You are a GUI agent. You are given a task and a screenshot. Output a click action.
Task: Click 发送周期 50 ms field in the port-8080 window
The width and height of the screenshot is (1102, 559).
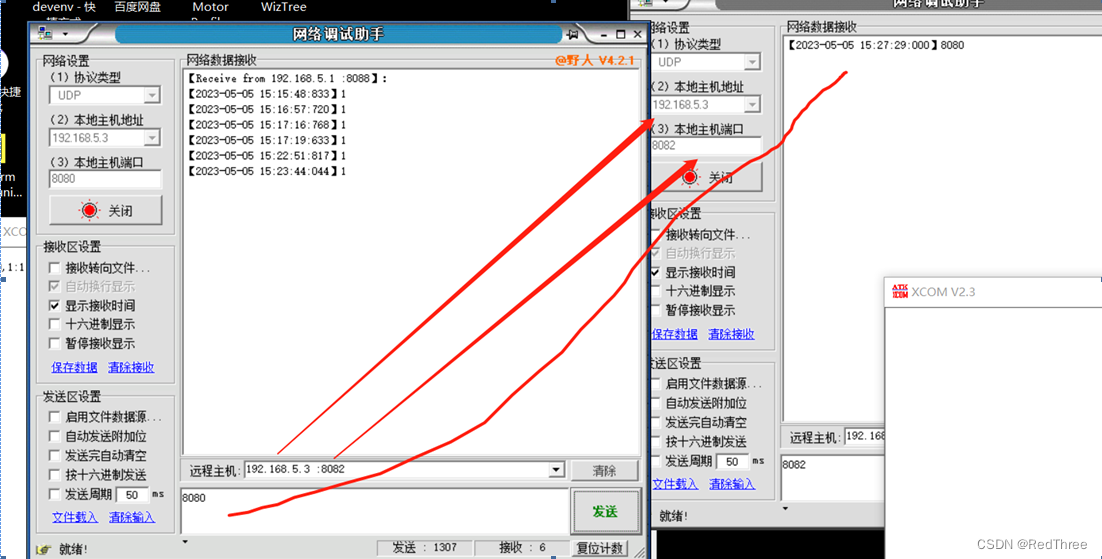click(x=132, y=494)
